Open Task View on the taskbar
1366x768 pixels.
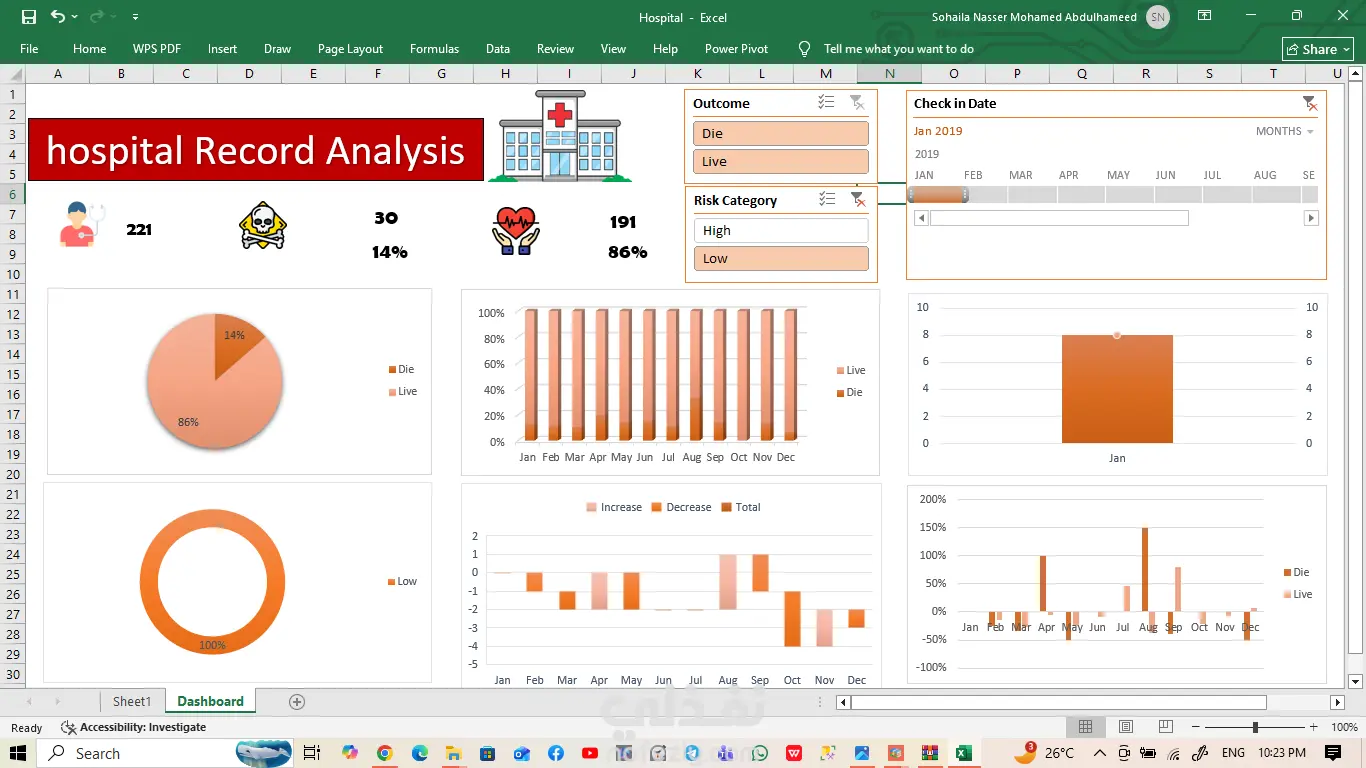[312, 753]
